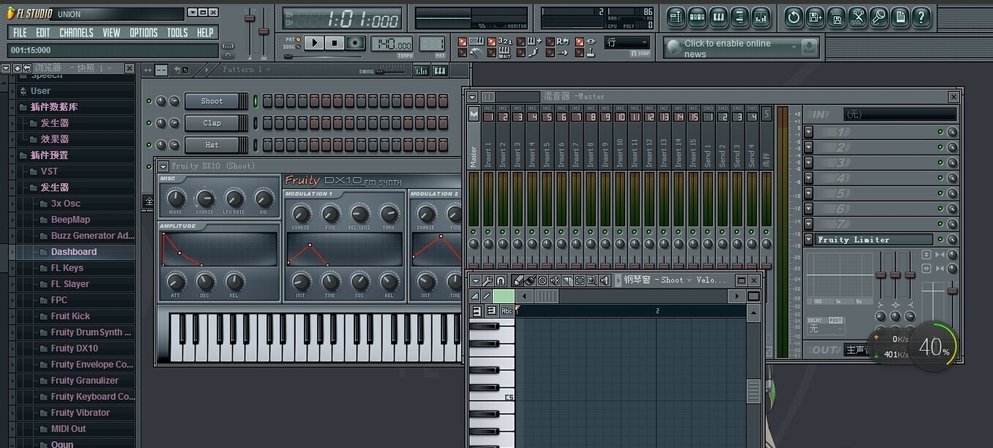
Task: Open the playlist window from the toolbar
Action: (676, 17)
